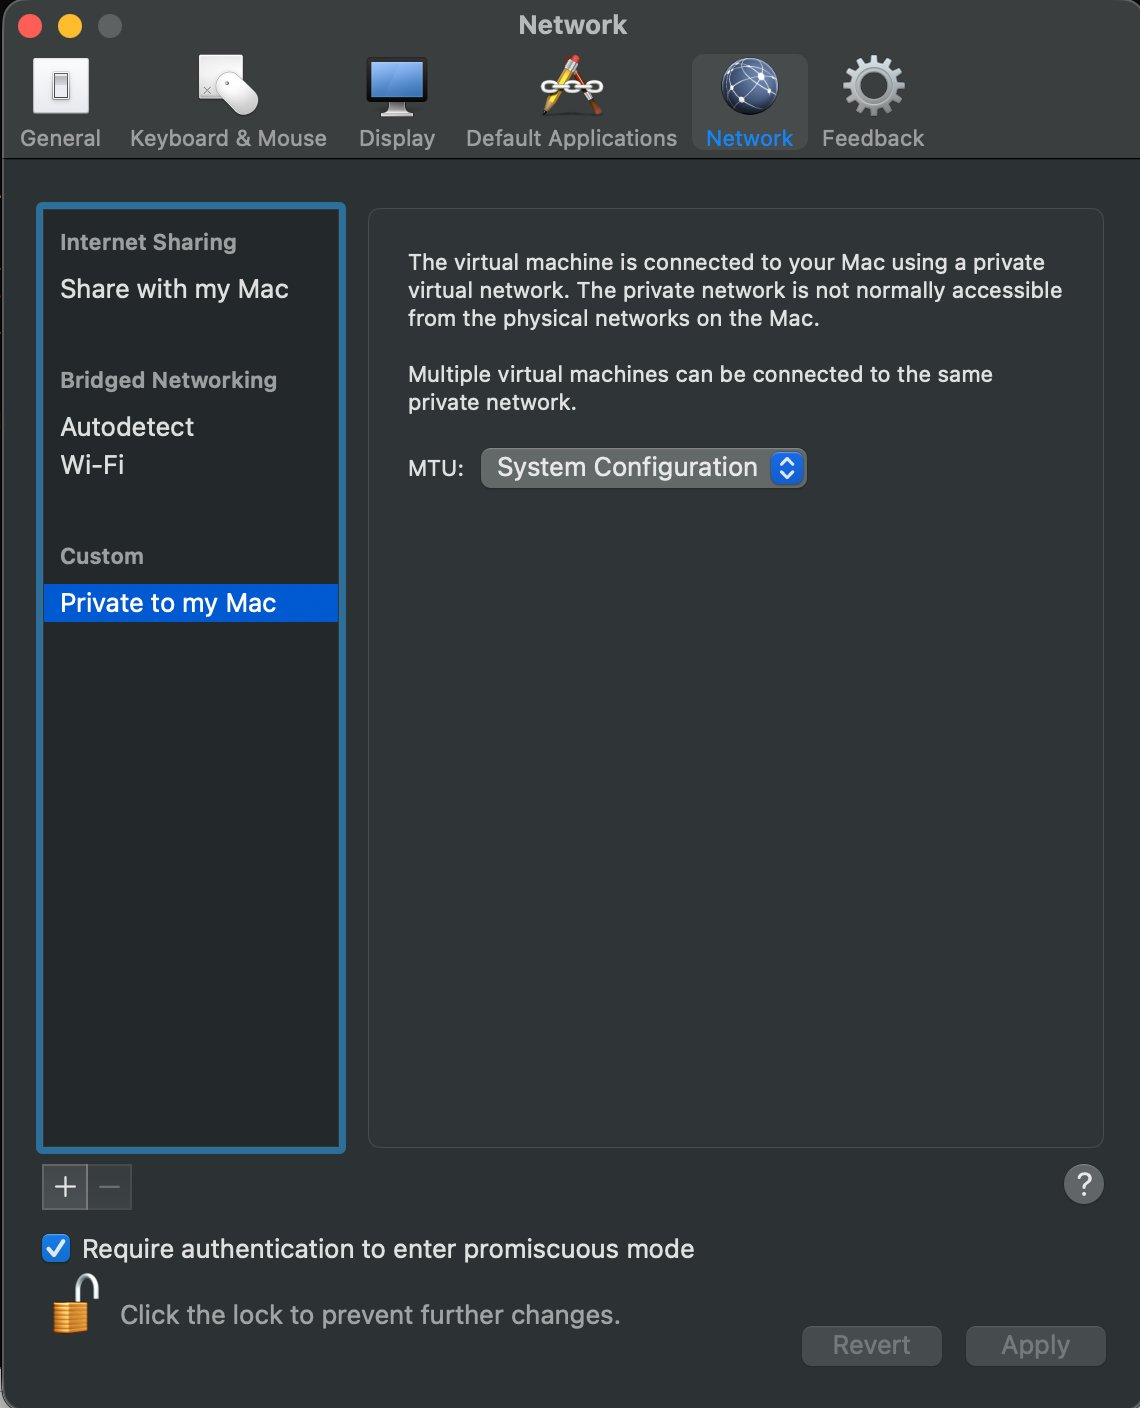Add a new custom network configuration

[x=64, y=1187]
